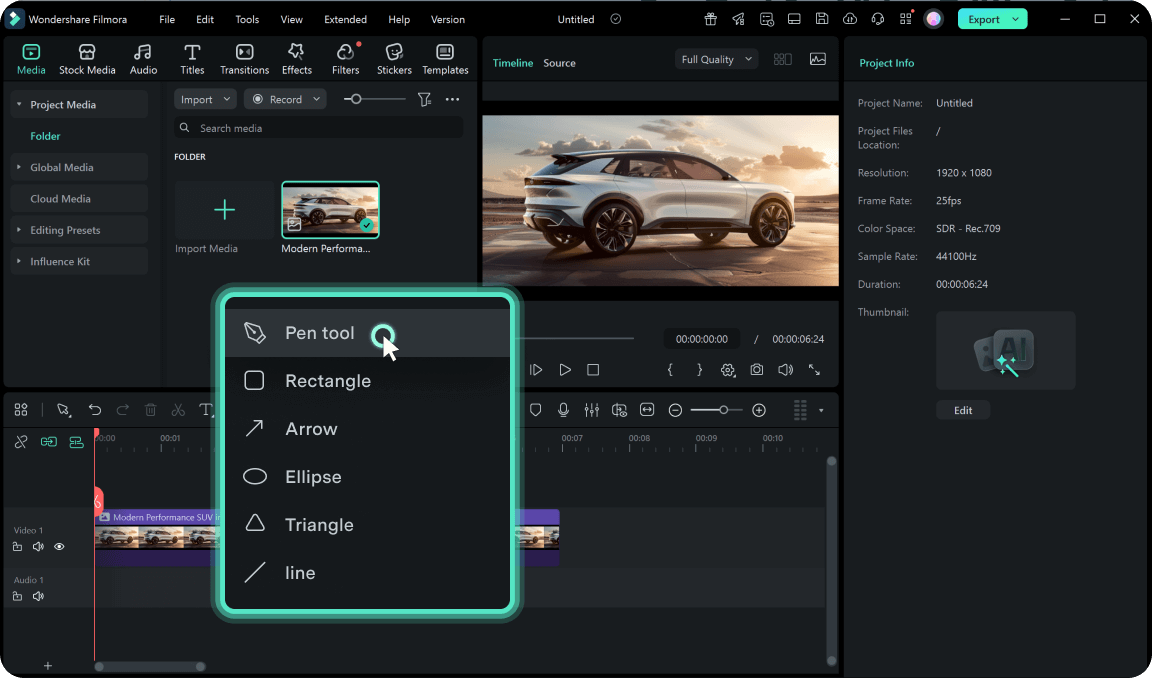Open the Full Quality dropdown
Screen dimensions: 1152x678
coord(716,59)
